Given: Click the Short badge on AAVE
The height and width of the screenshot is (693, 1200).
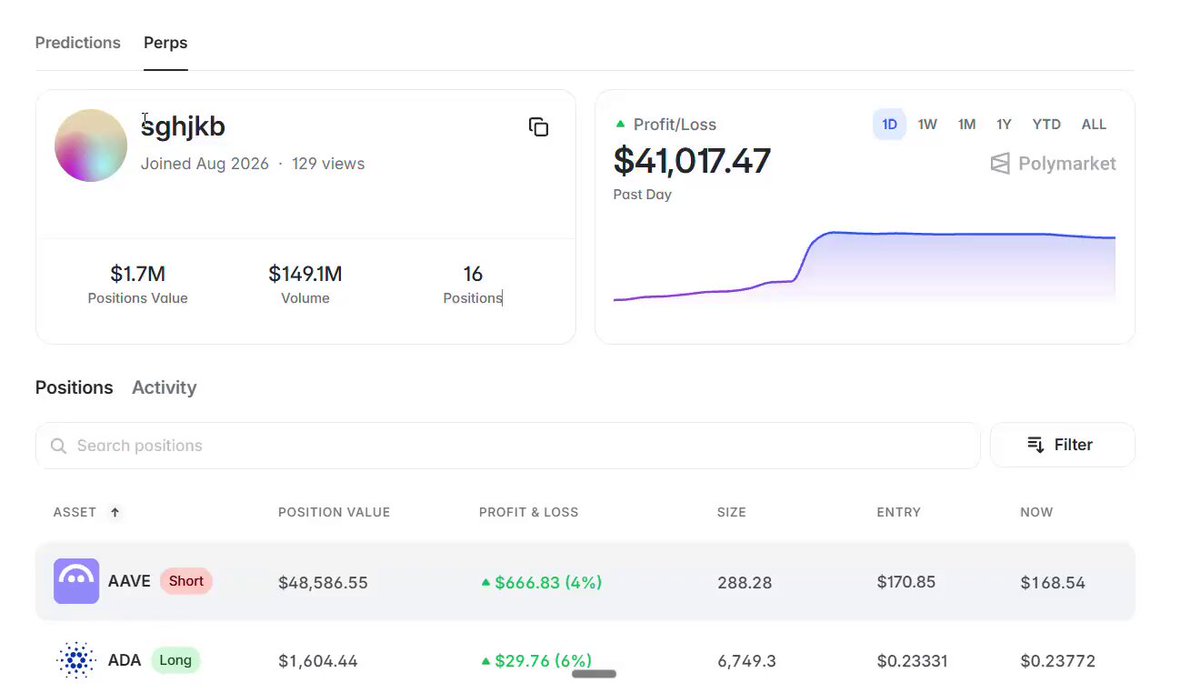Looking at the screenshot, I should pyautogui.click(x=186, y=581).
